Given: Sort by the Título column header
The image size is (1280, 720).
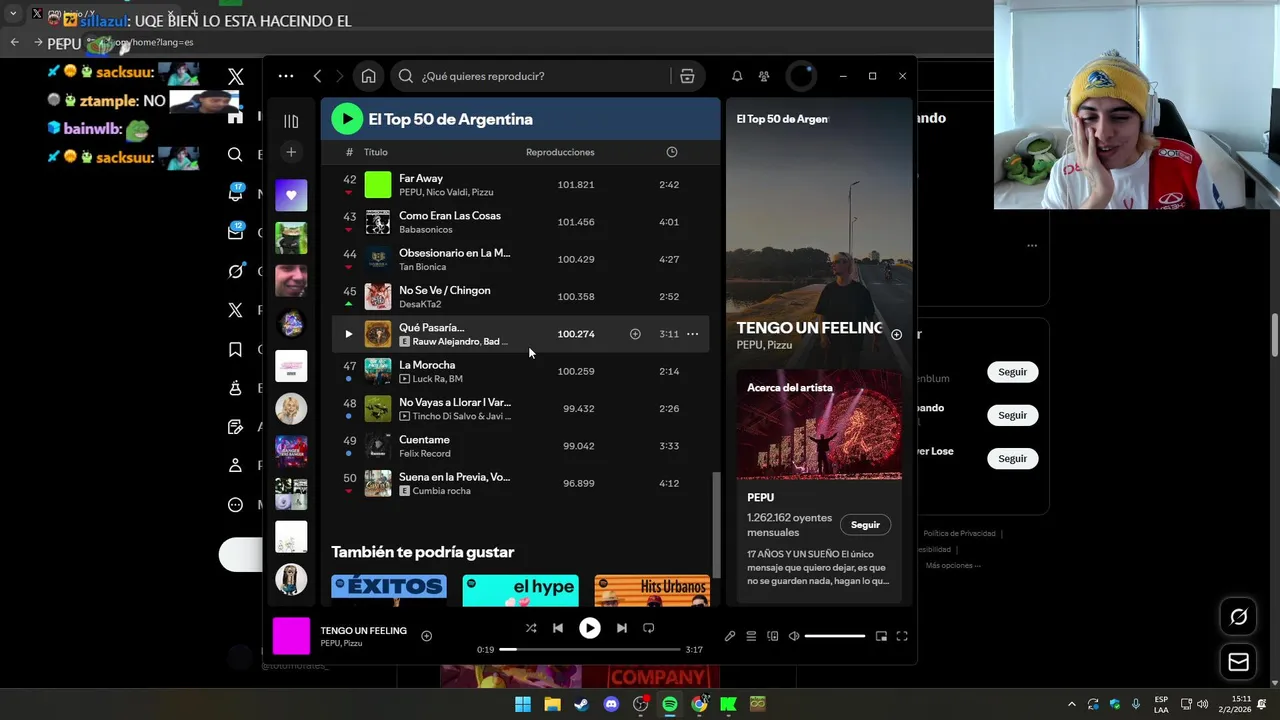Looking at the screenshot, I should (x=376, y=152).
